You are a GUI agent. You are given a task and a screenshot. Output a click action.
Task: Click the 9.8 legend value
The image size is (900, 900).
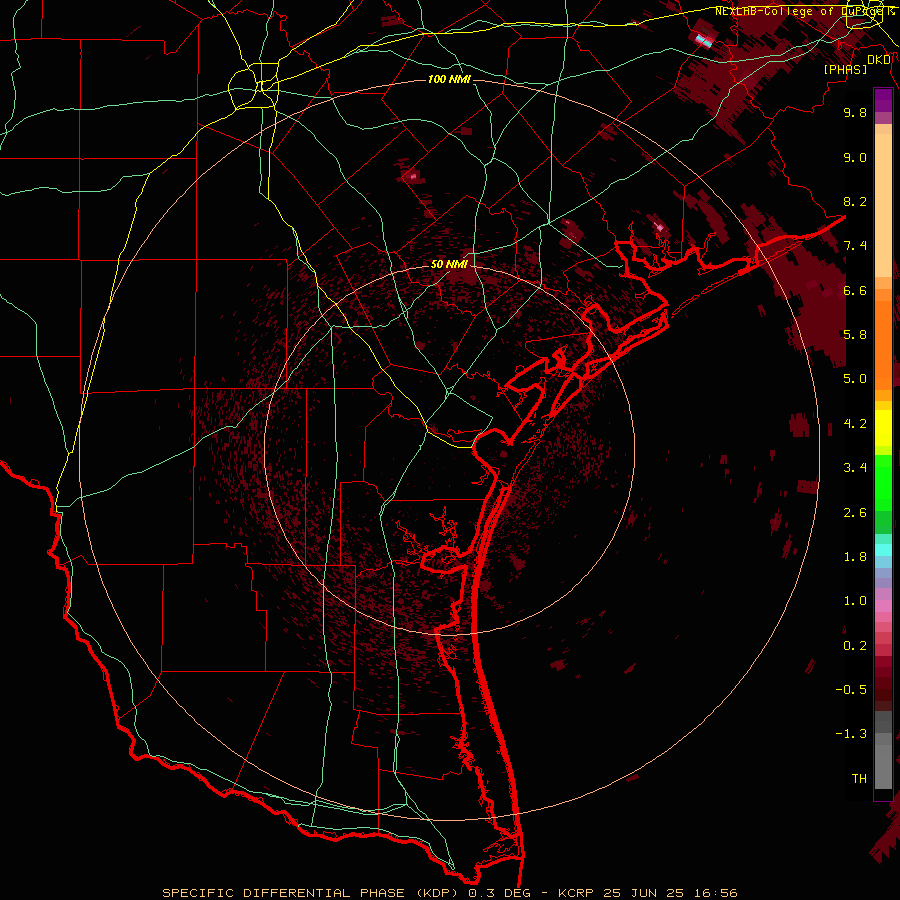point(855,112)
